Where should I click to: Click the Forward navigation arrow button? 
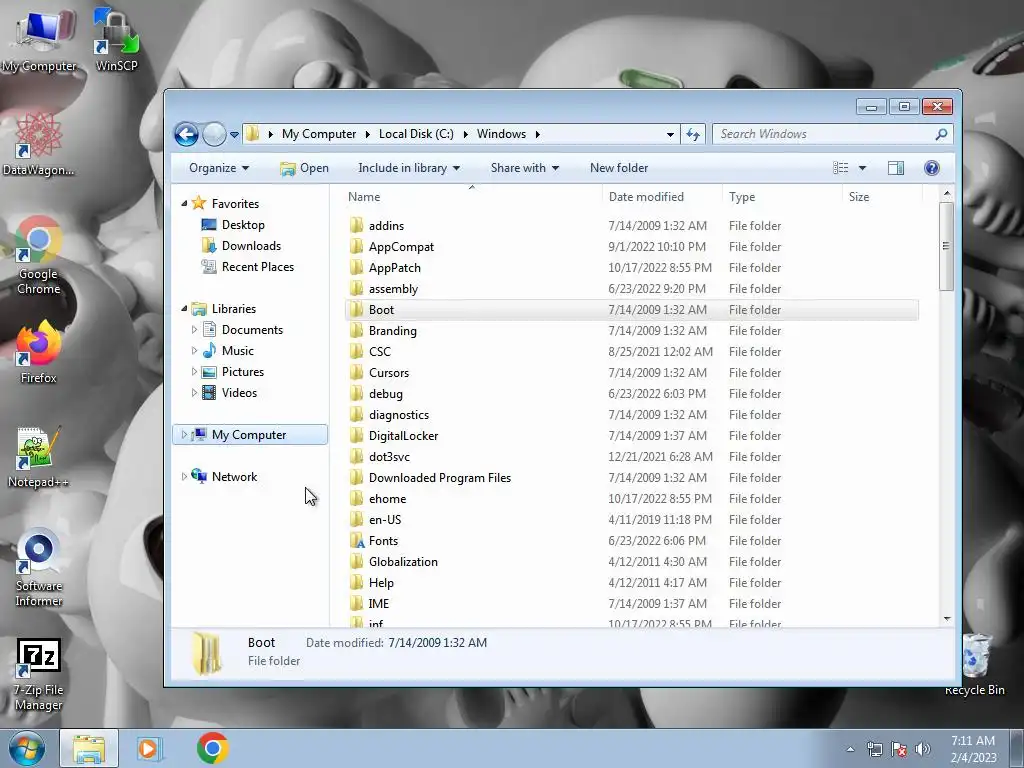pos(214,135)
